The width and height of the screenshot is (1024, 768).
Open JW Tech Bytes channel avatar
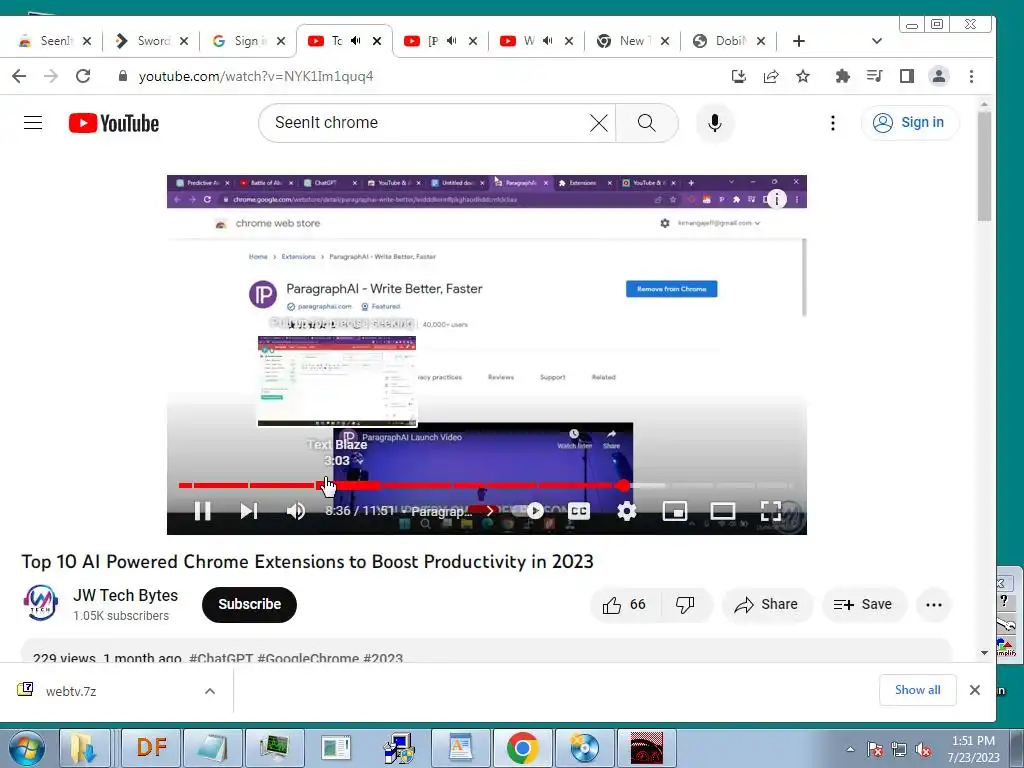40,603
